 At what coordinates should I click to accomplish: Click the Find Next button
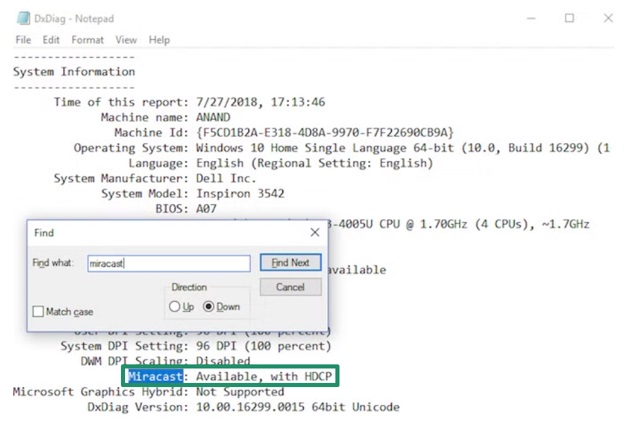tap(291, 263)
